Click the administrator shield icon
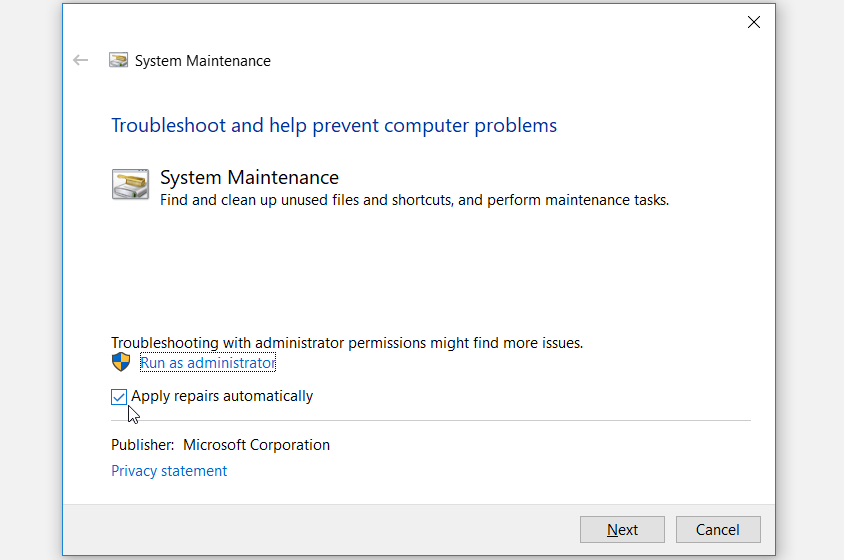This screenshot has width=844, height=560. click(121, 363)
